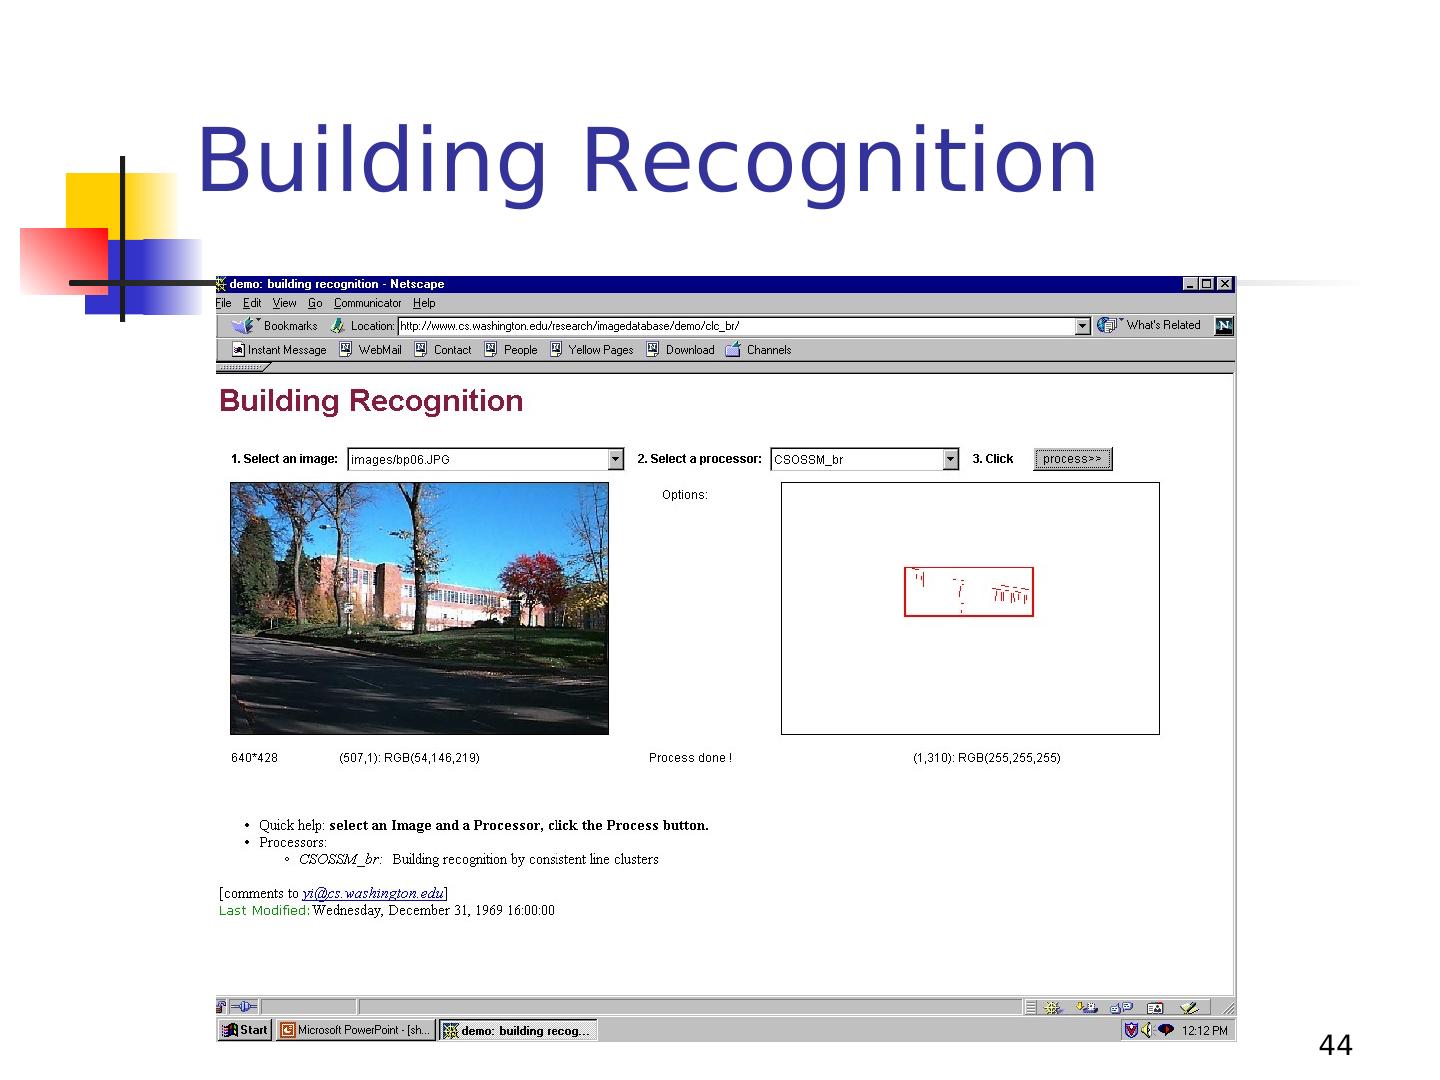Open the Help menu

click(x=424, y=303)
